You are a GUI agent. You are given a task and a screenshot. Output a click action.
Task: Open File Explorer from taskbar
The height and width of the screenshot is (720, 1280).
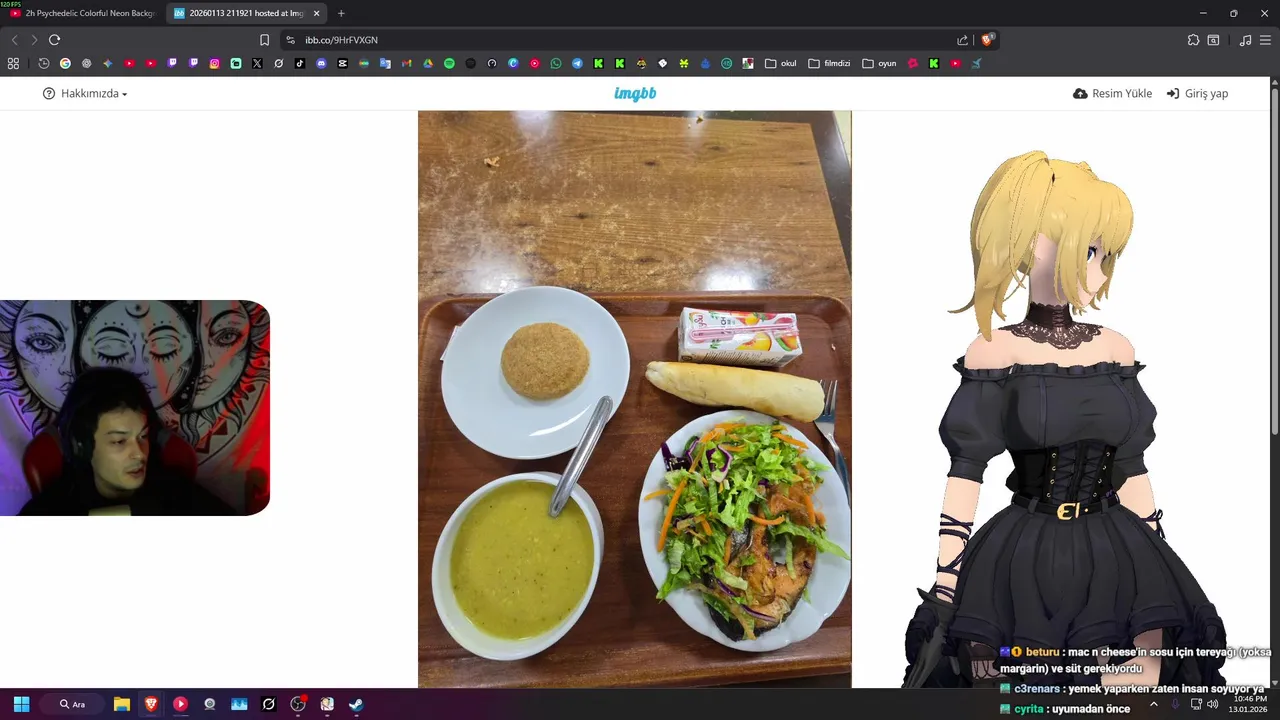point(122,704)
